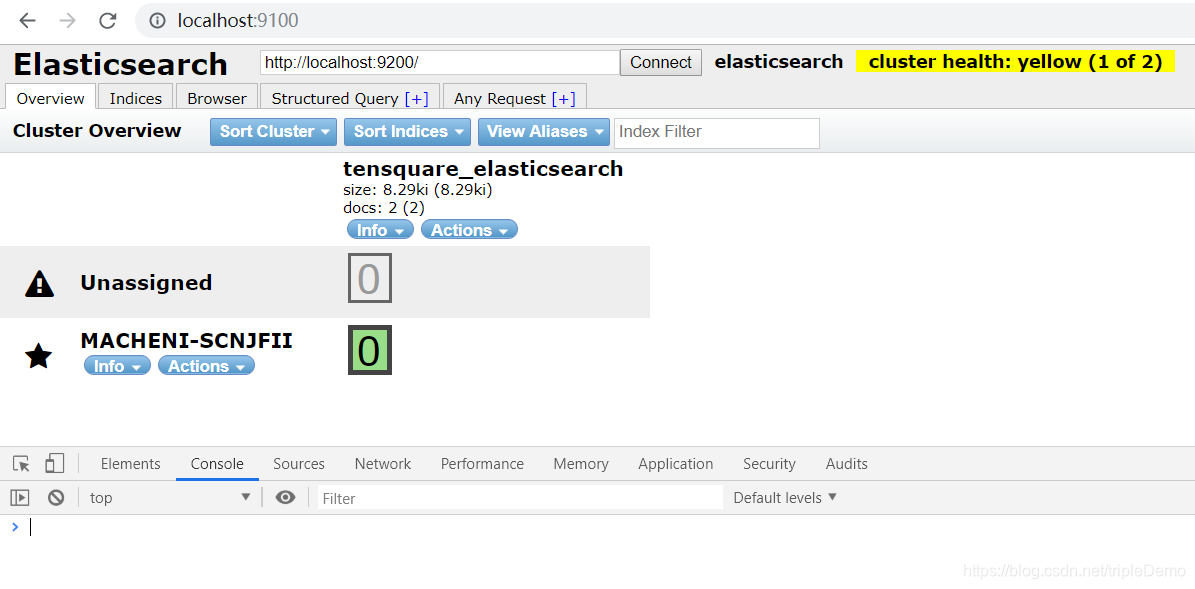1195x589 pixels.
Task: Click the browser address bar localhost:9100
Action: tap(238, 21)
